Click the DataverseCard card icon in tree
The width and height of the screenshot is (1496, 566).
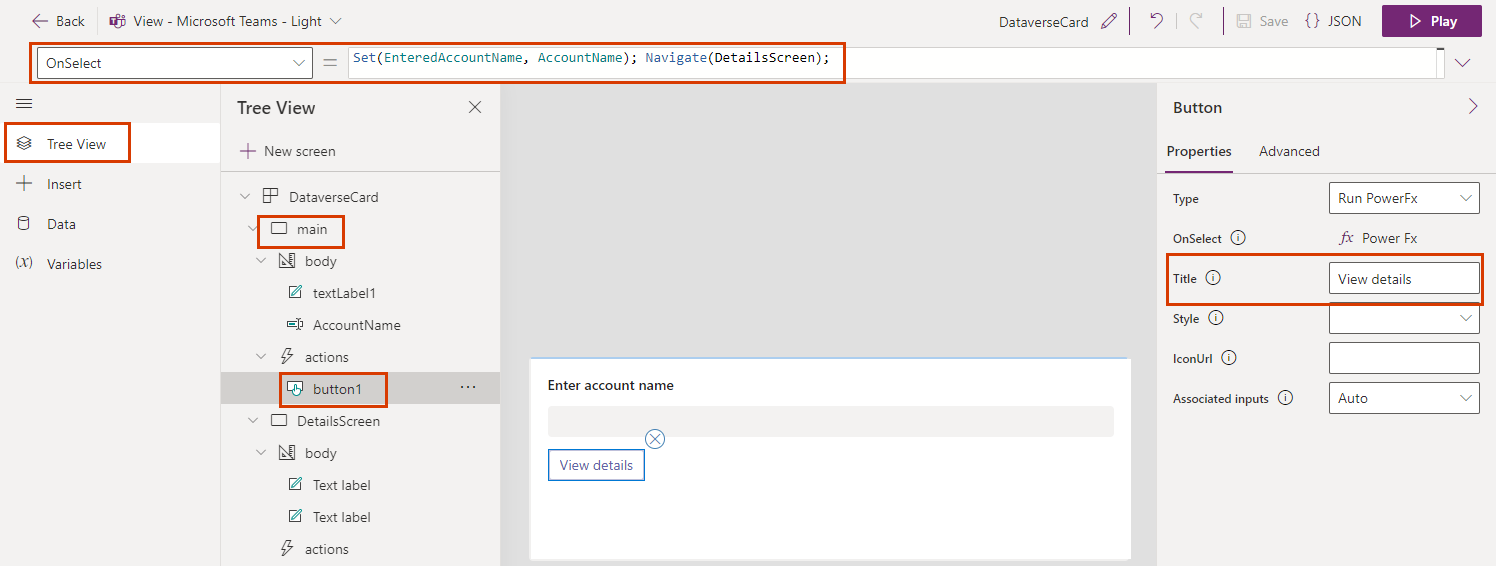(x=270, y=197)
